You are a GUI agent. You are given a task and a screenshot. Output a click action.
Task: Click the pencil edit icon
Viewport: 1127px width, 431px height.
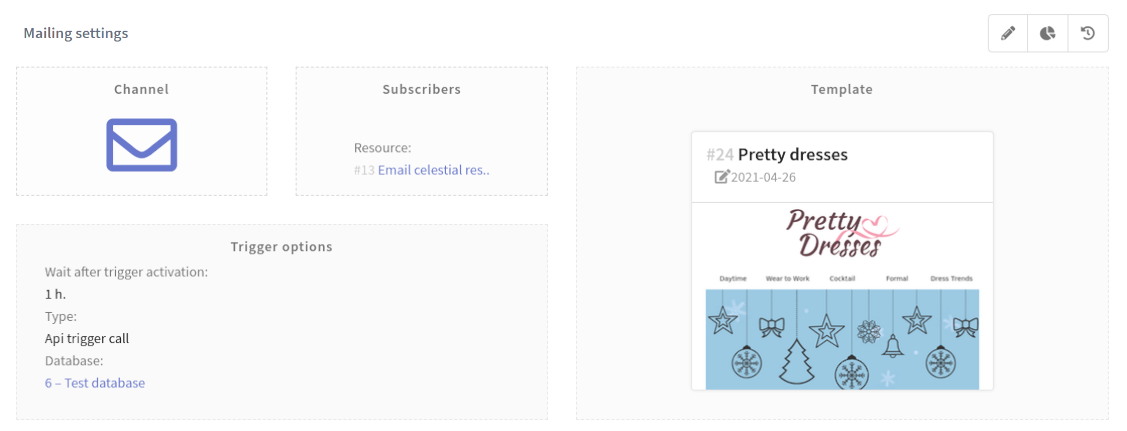(x=1008, y=34)
